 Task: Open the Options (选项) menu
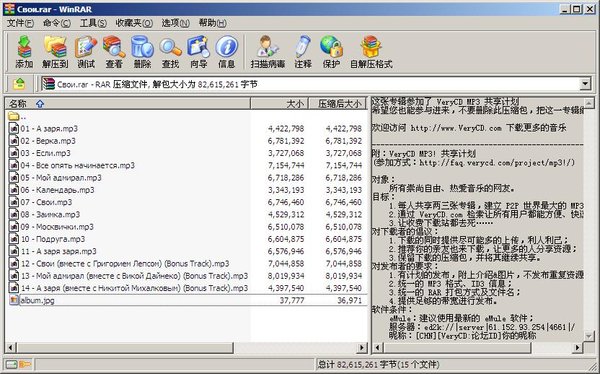(x=175, y=23)
